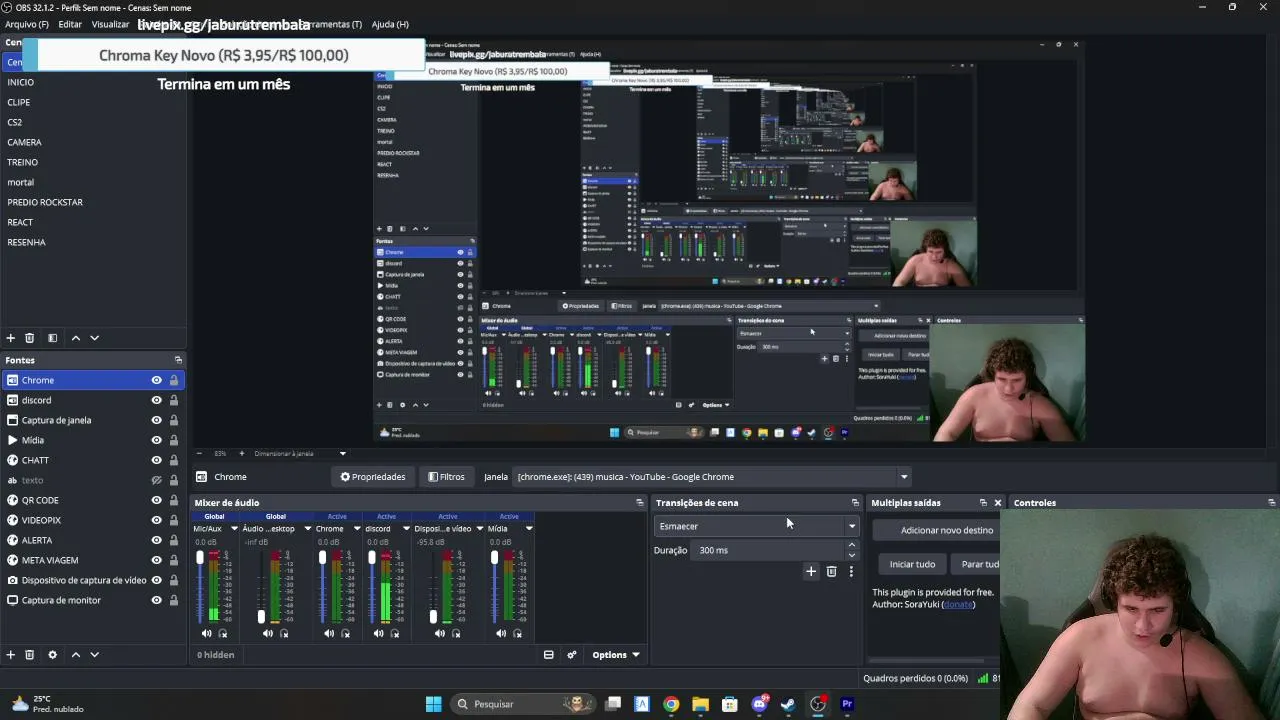This screenshot has width=1280, height=720.
Task: Undock the Mixer de áudio panel
Action: 640,503
